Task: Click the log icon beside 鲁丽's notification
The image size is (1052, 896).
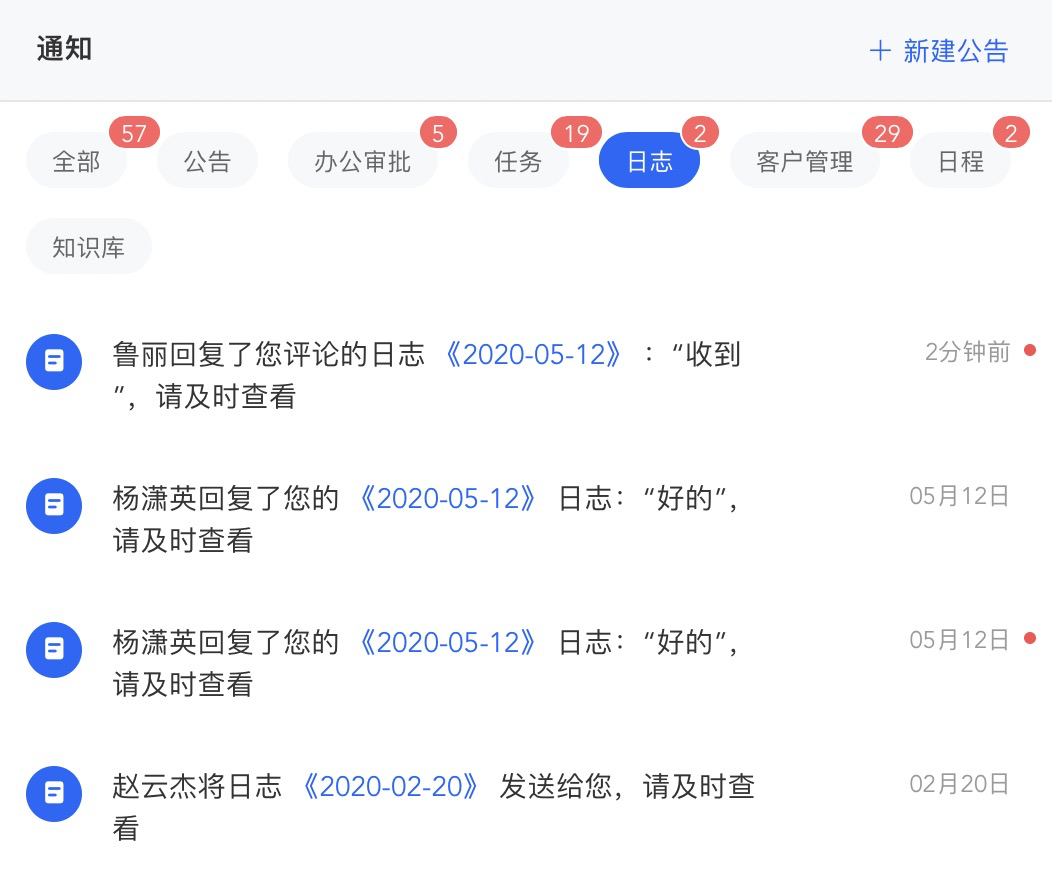Action: 54,362
